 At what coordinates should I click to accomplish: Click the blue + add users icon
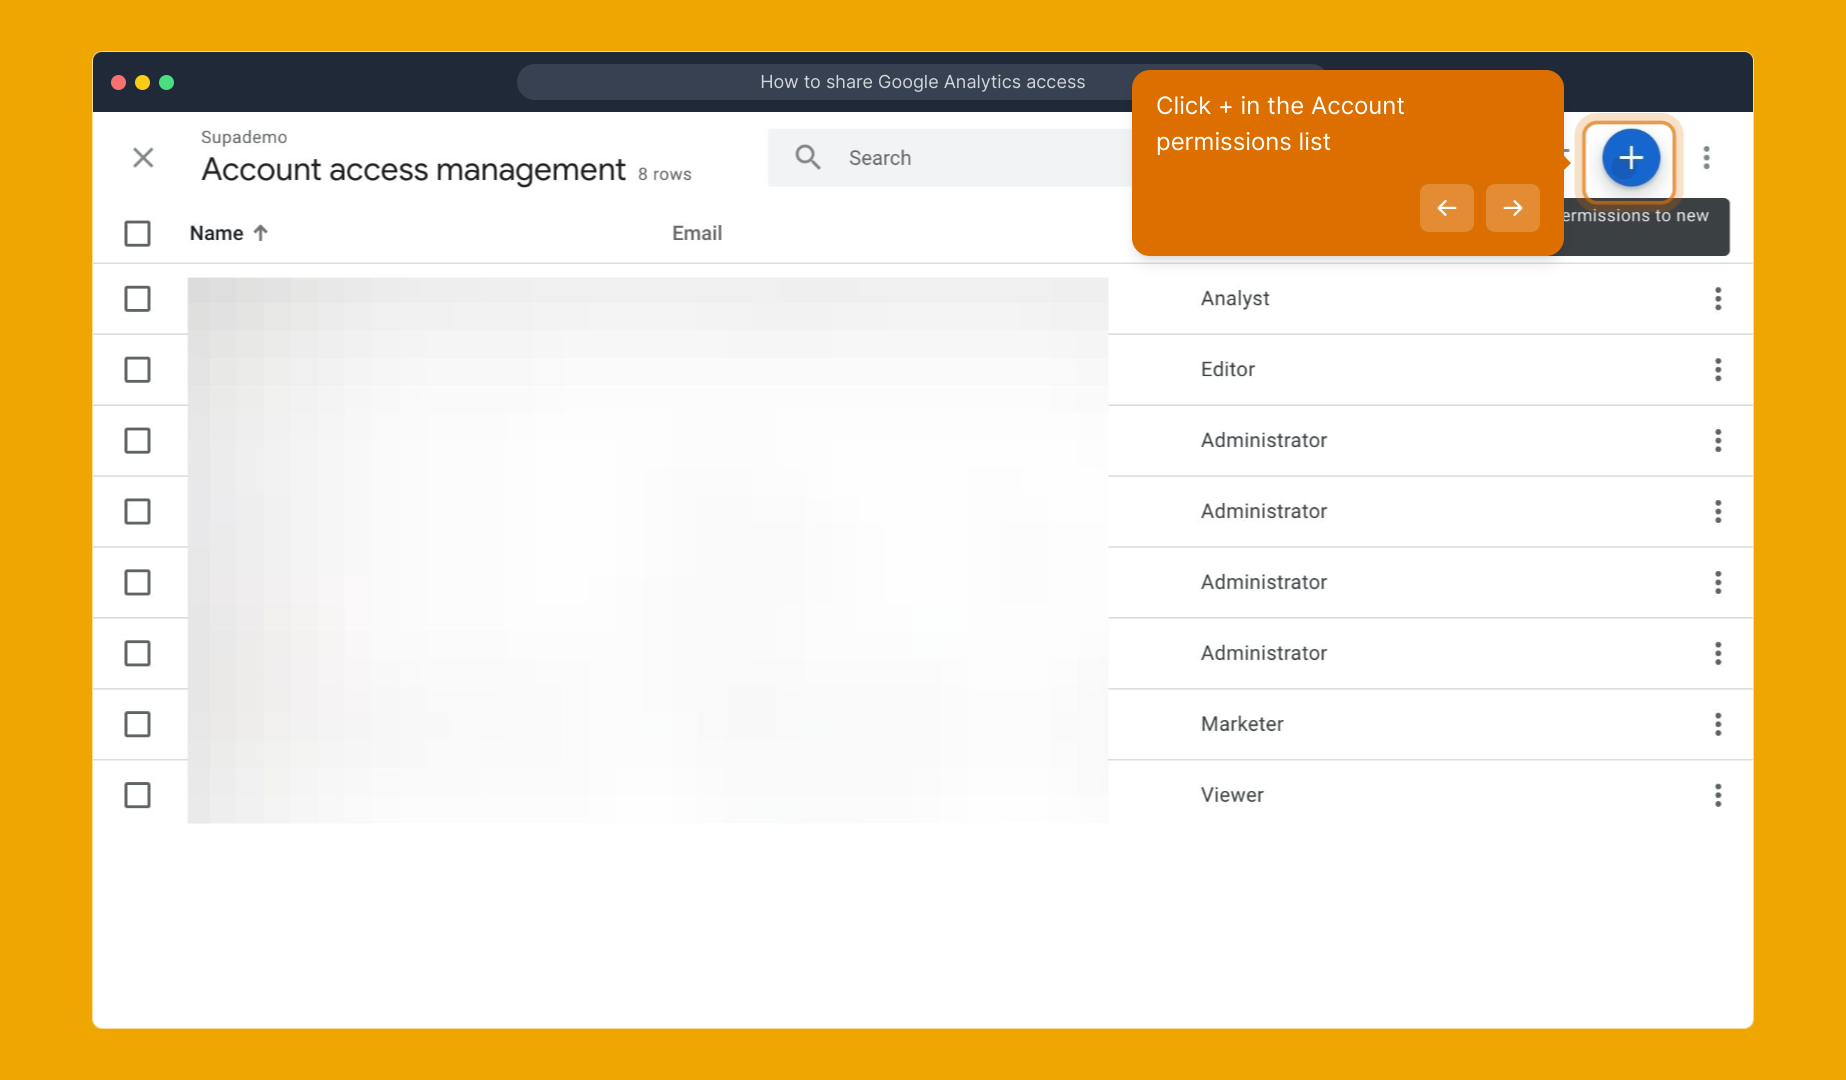tap(1629, 158)
